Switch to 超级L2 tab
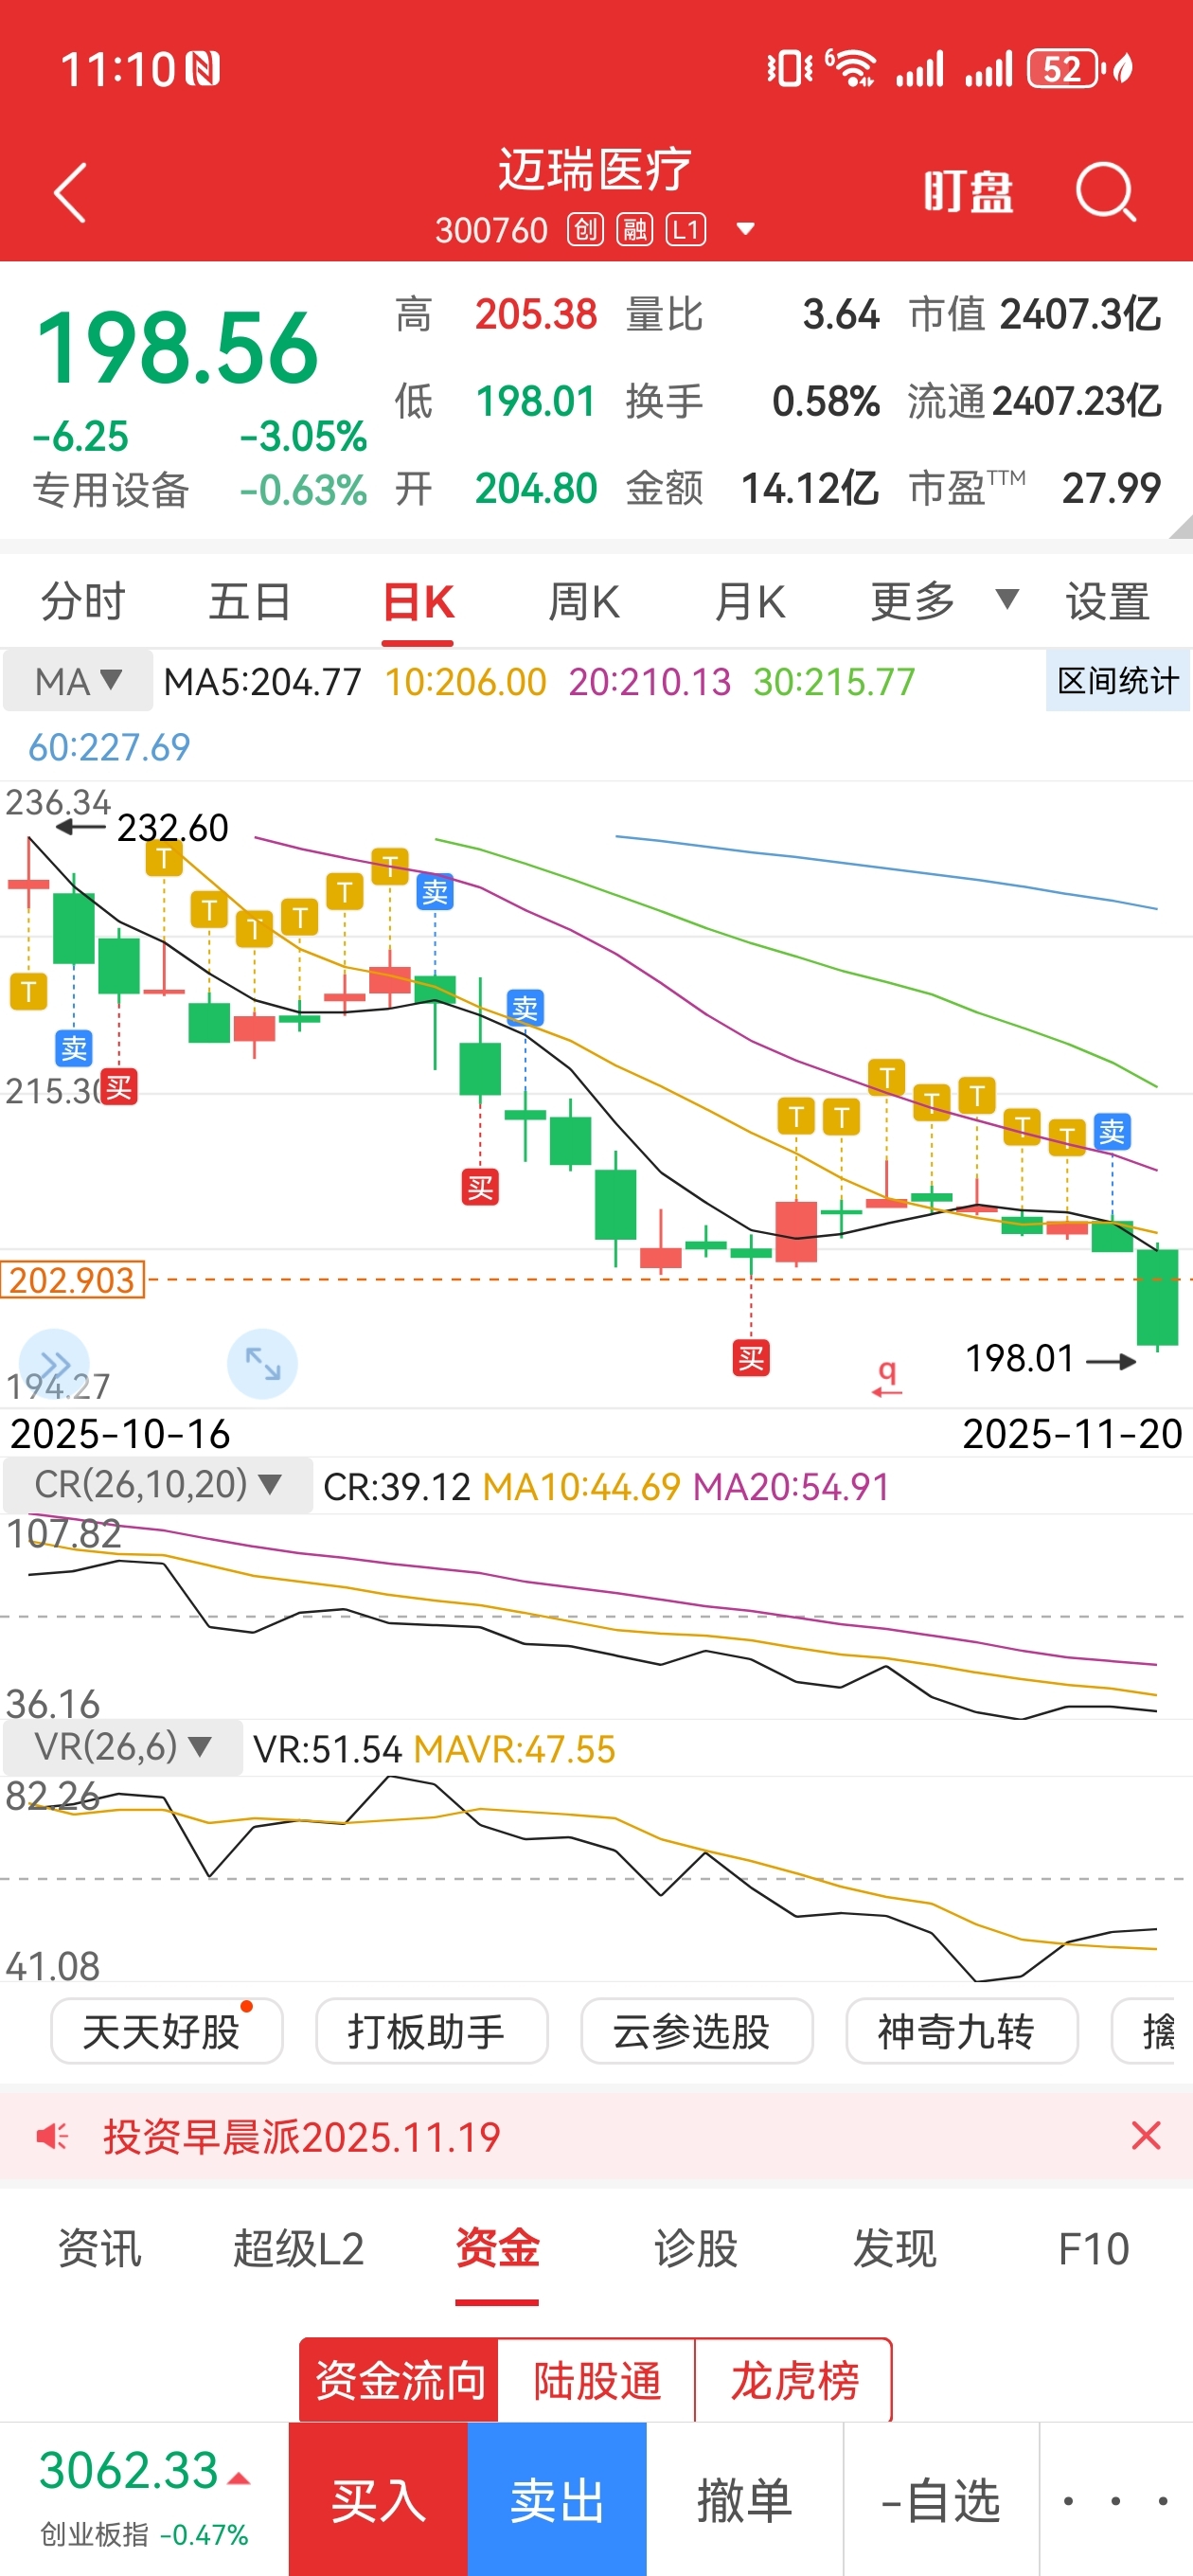Viewport: 1193px width, 2576px height. (298, 2248)
